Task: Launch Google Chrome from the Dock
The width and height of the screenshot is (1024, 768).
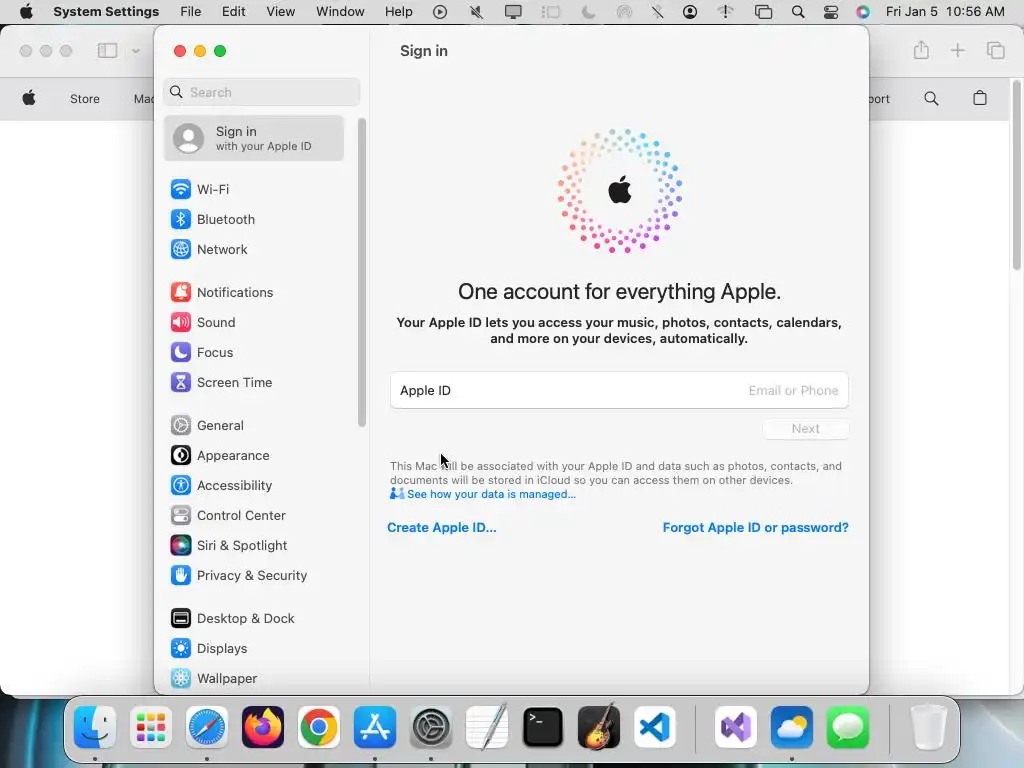Action: click(x=319, y=727)
